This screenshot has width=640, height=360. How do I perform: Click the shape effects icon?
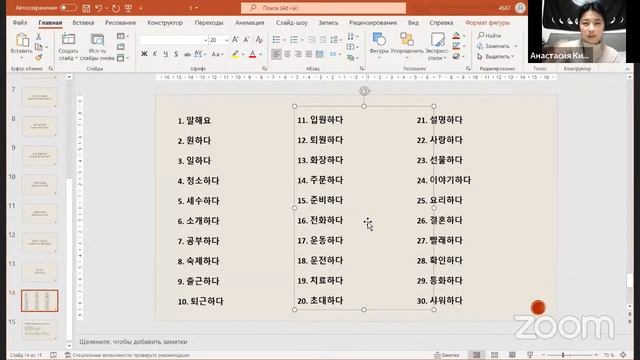[456, 56]
